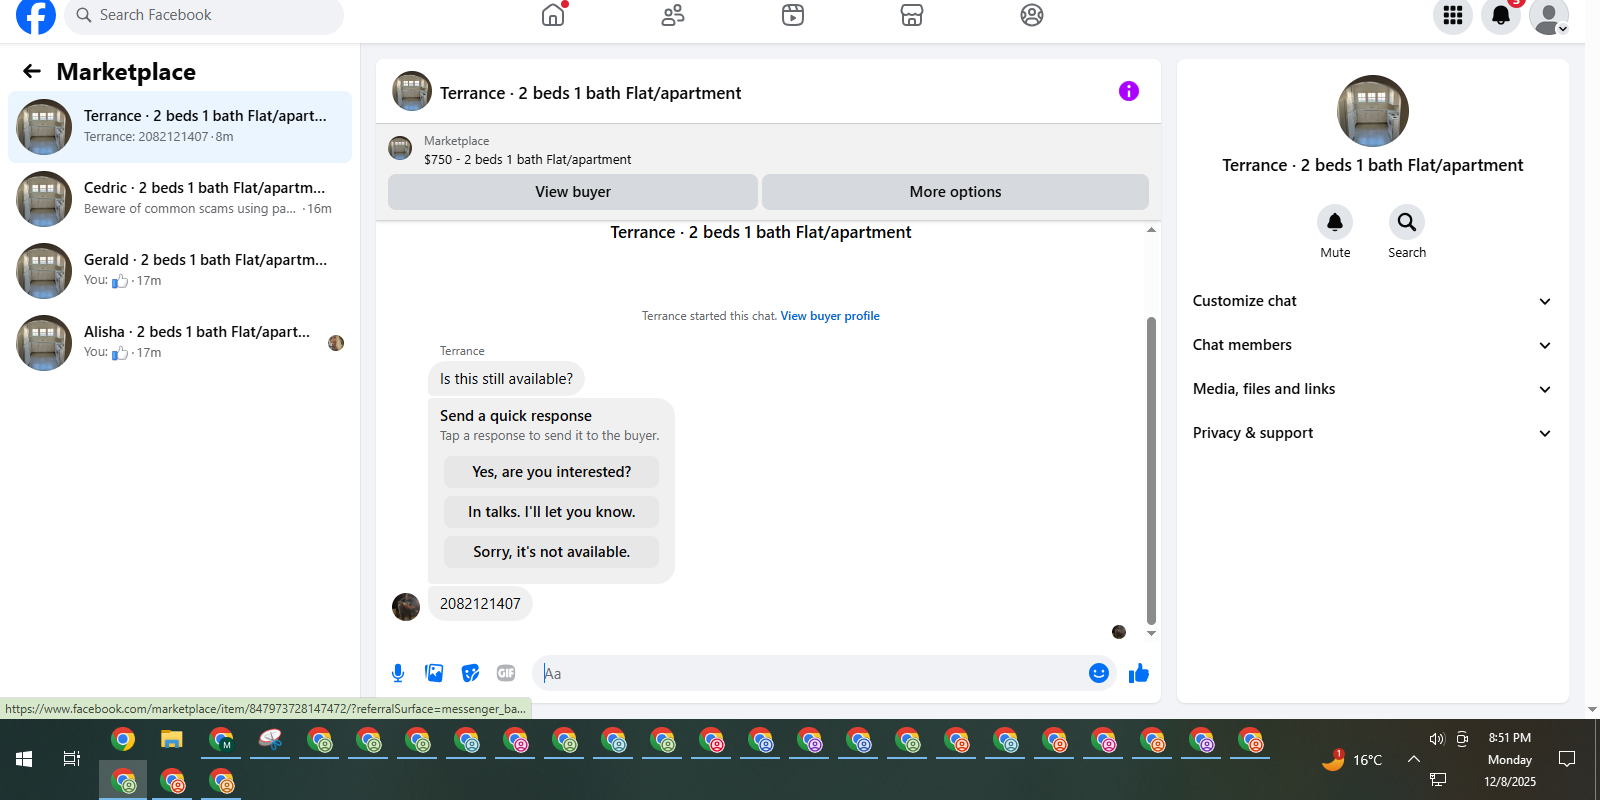
Task: Open the Facebook menu grid icon
Action: pyautogui.click(x=1453, y=15)
